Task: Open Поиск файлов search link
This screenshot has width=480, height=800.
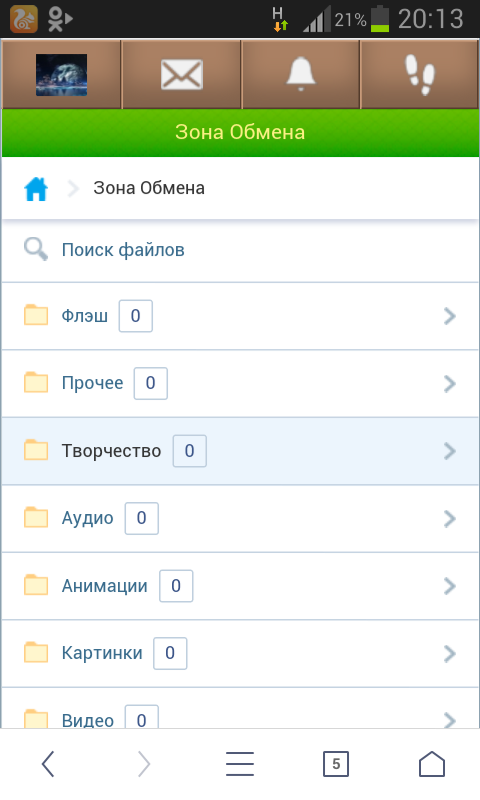Action: coord(123,250)
